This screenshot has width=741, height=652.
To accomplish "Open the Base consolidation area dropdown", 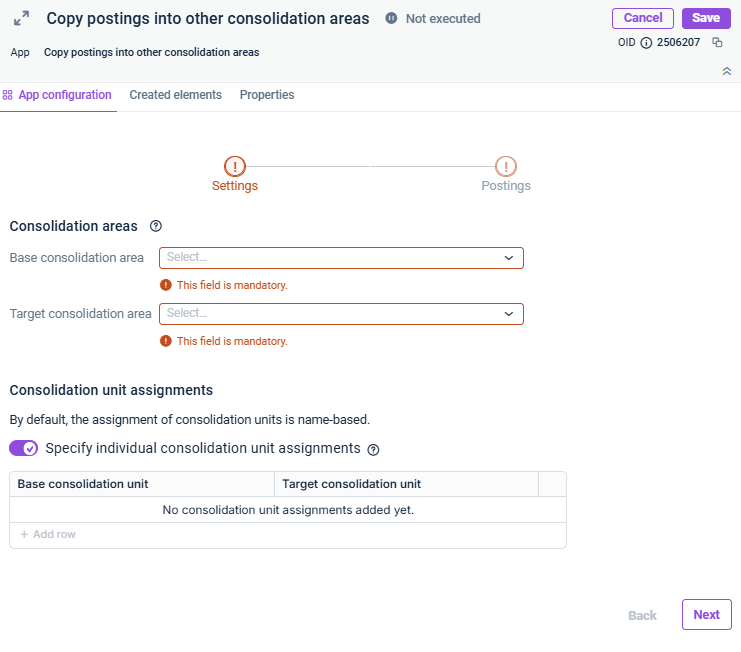I will 341,258.
